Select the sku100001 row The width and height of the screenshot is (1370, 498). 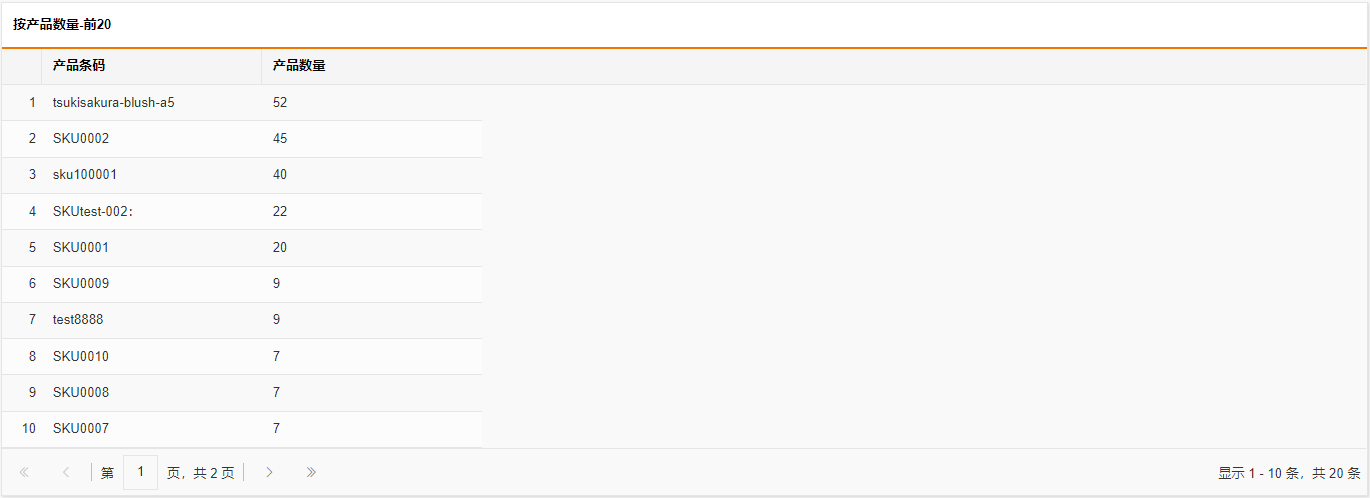coord(242,175)
